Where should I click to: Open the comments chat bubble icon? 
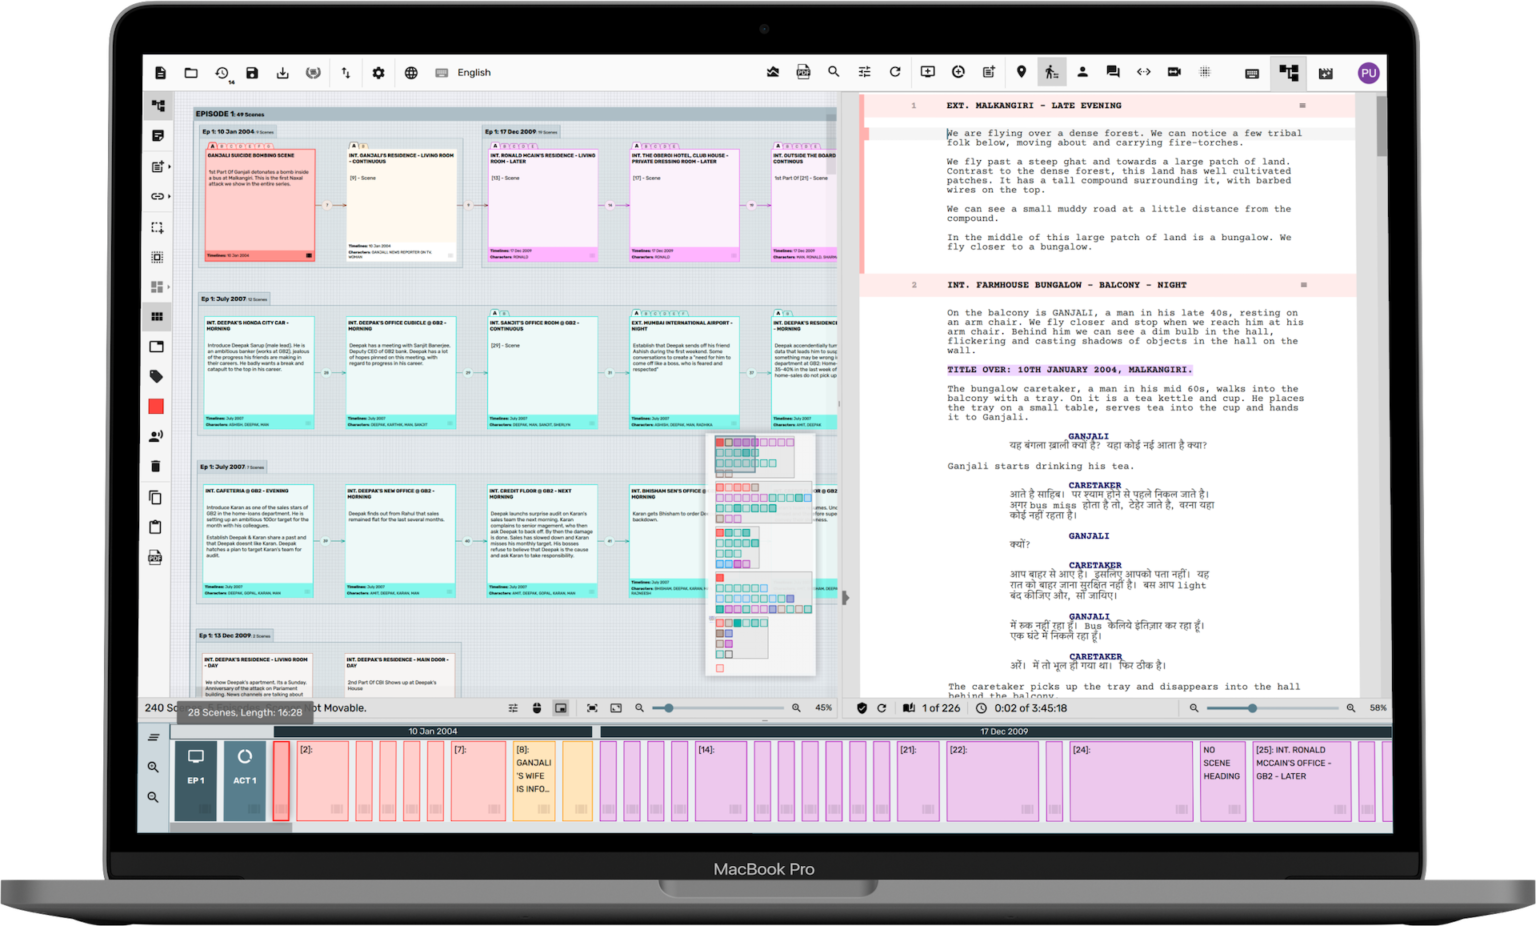(x=1113, y=72)
